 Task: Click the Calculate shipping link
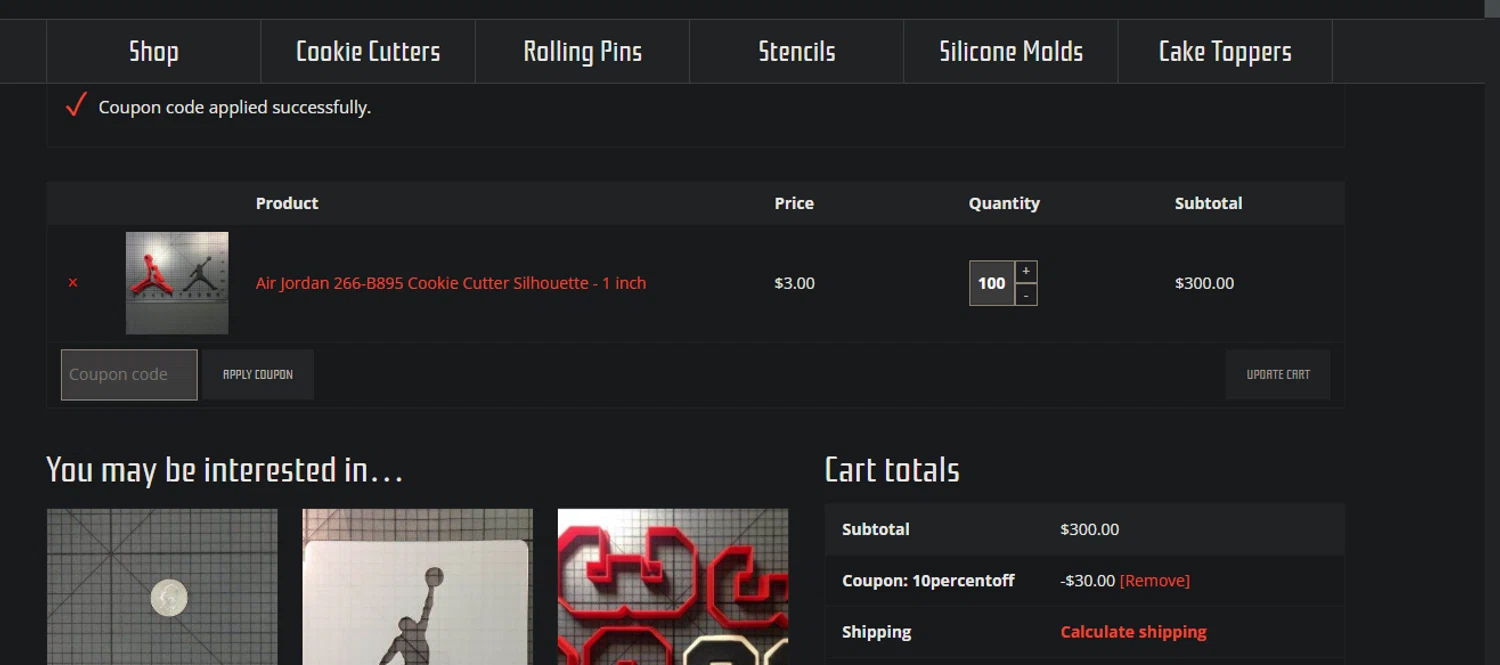click(1133, 632)
